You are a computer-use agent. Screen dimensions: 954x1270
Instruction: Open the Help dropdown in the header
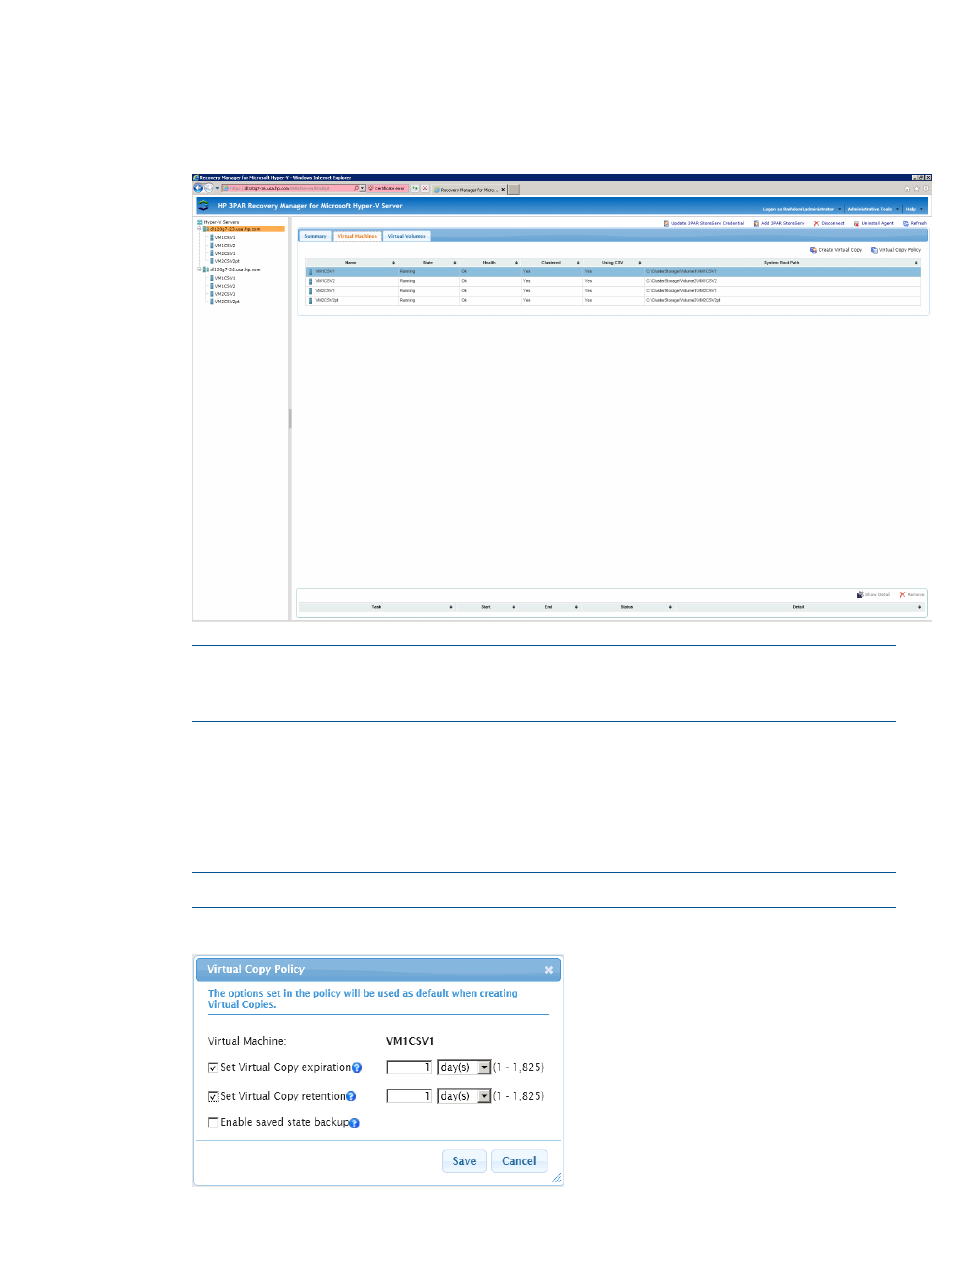coord(913,209)
